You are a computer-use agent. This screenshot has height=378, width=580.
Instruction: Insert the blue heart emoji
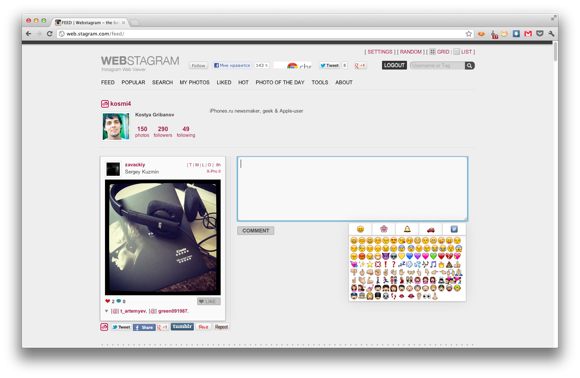coord(409,256)
